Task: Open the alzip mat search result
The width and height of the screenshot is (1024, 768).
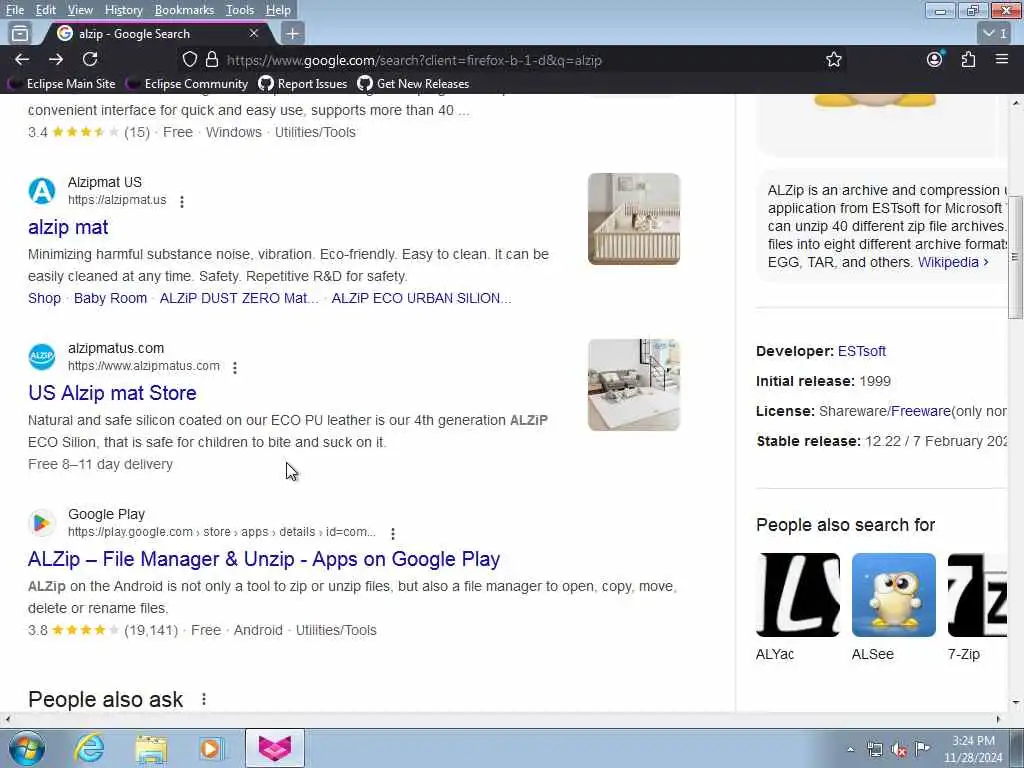Action: (68, 227)
